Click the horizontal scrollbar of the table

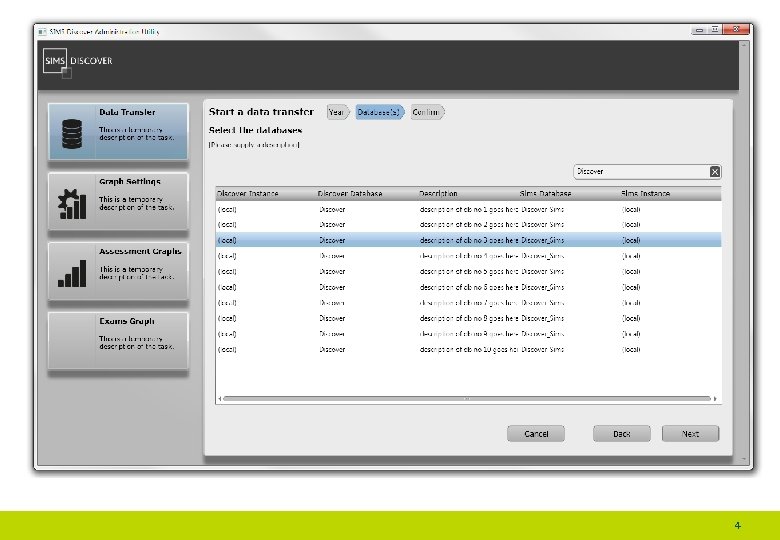pos(467,399)
